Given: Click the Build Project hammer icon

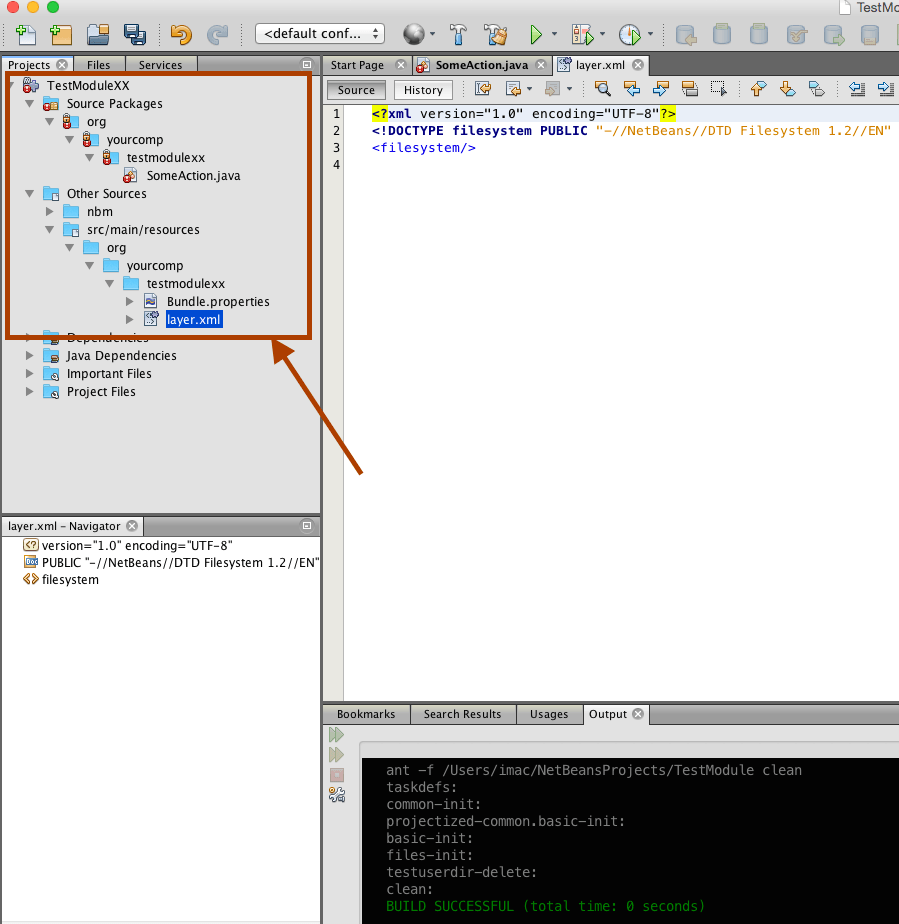Looking at the screenshot, I should [458, 35].
